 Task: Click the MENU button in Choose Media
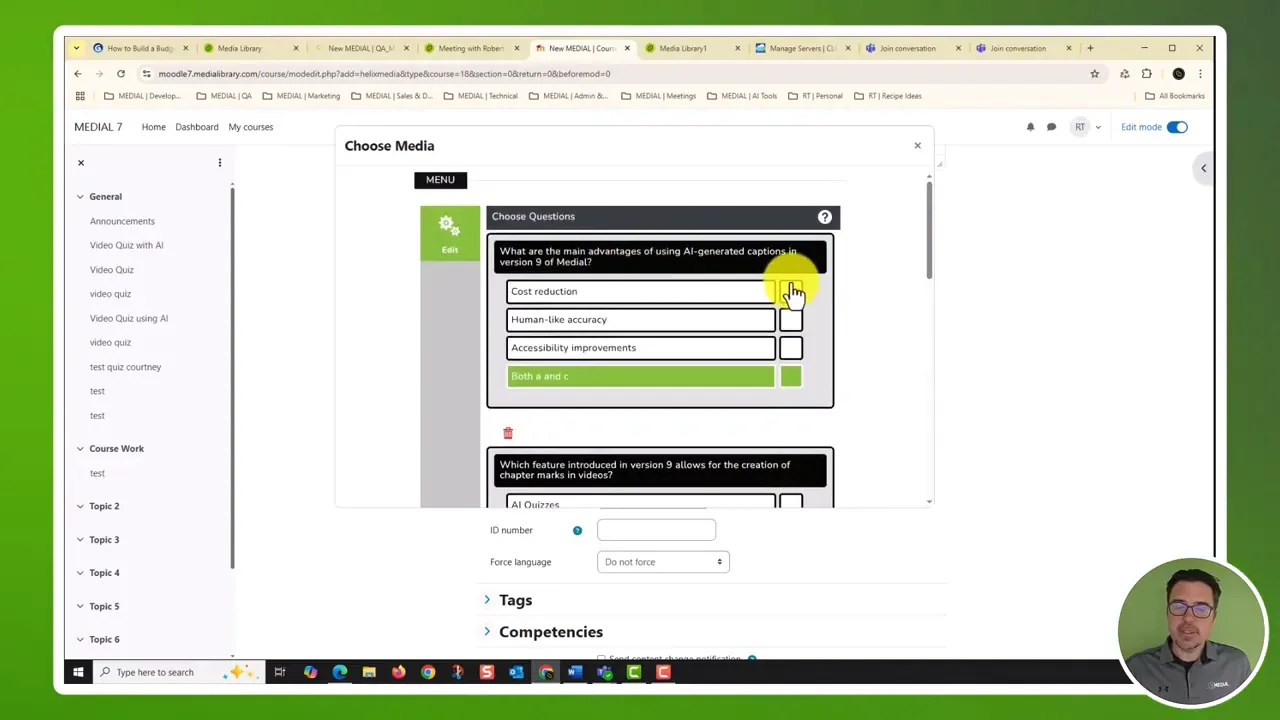(x=440, y=180)
